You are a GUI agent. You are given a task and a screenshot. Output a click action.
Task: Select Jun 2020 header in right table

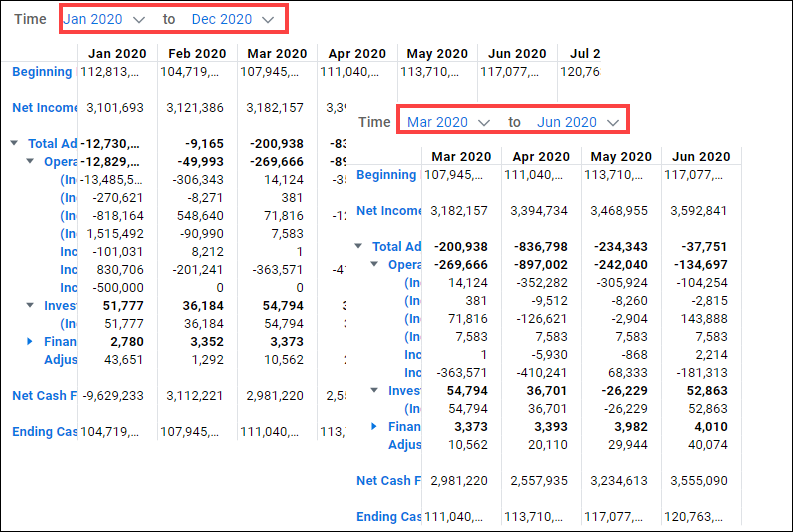(x=701, y=157)
